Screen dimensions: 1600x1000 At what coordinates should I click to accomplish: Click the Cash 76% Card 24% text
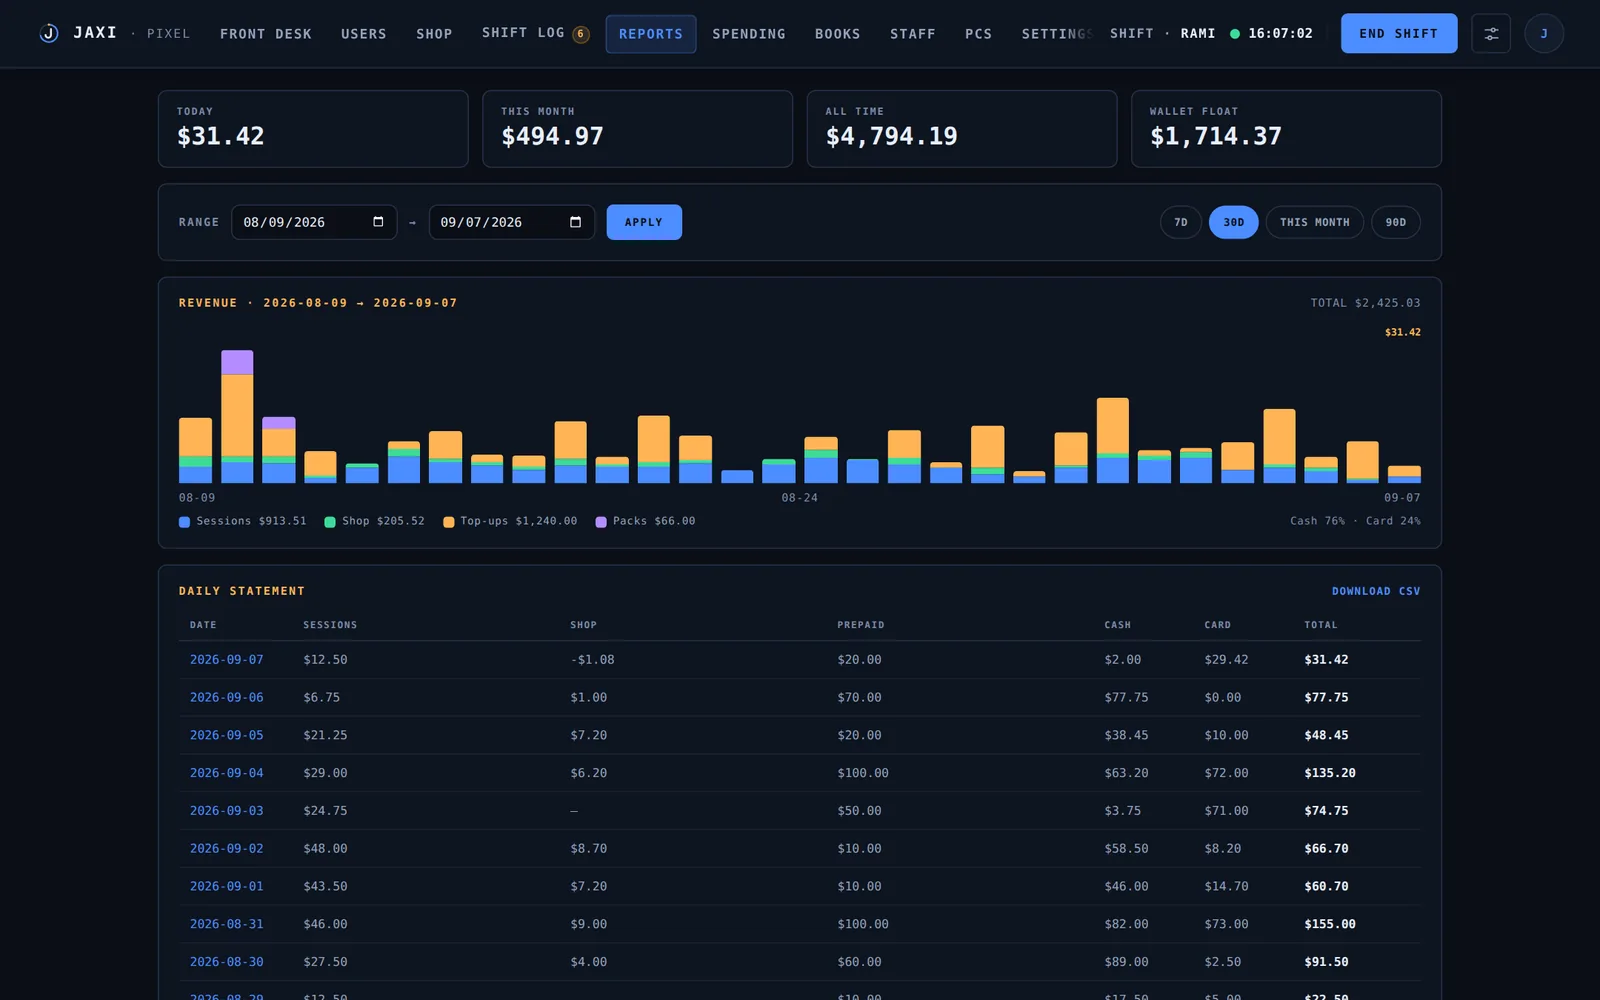click(x=1355, y=521)
